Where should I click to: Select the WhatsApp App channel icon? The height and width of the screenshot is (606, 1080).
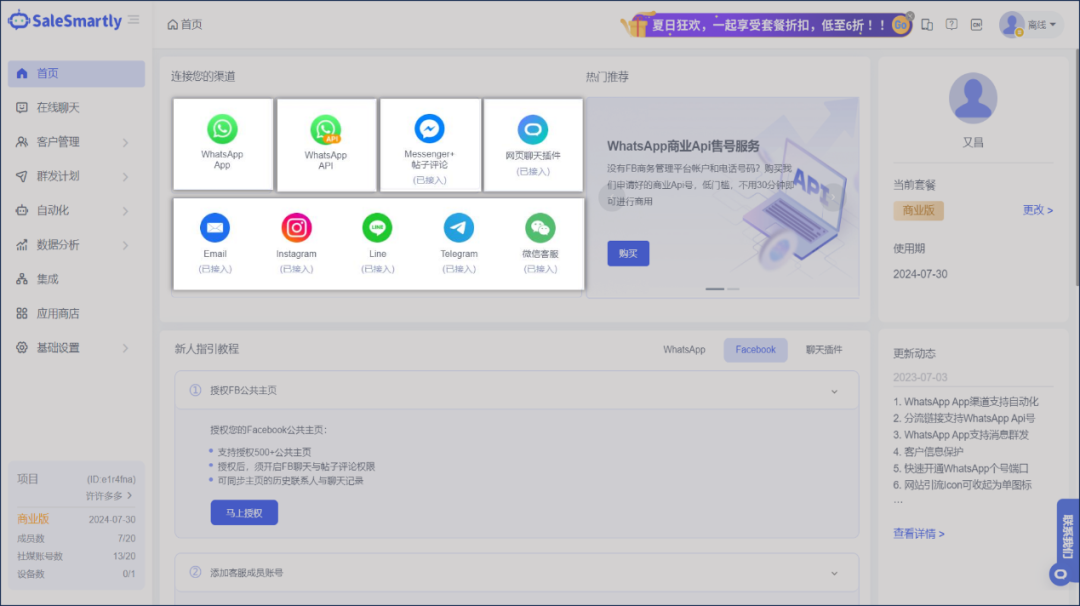click(x=222, y=130)
